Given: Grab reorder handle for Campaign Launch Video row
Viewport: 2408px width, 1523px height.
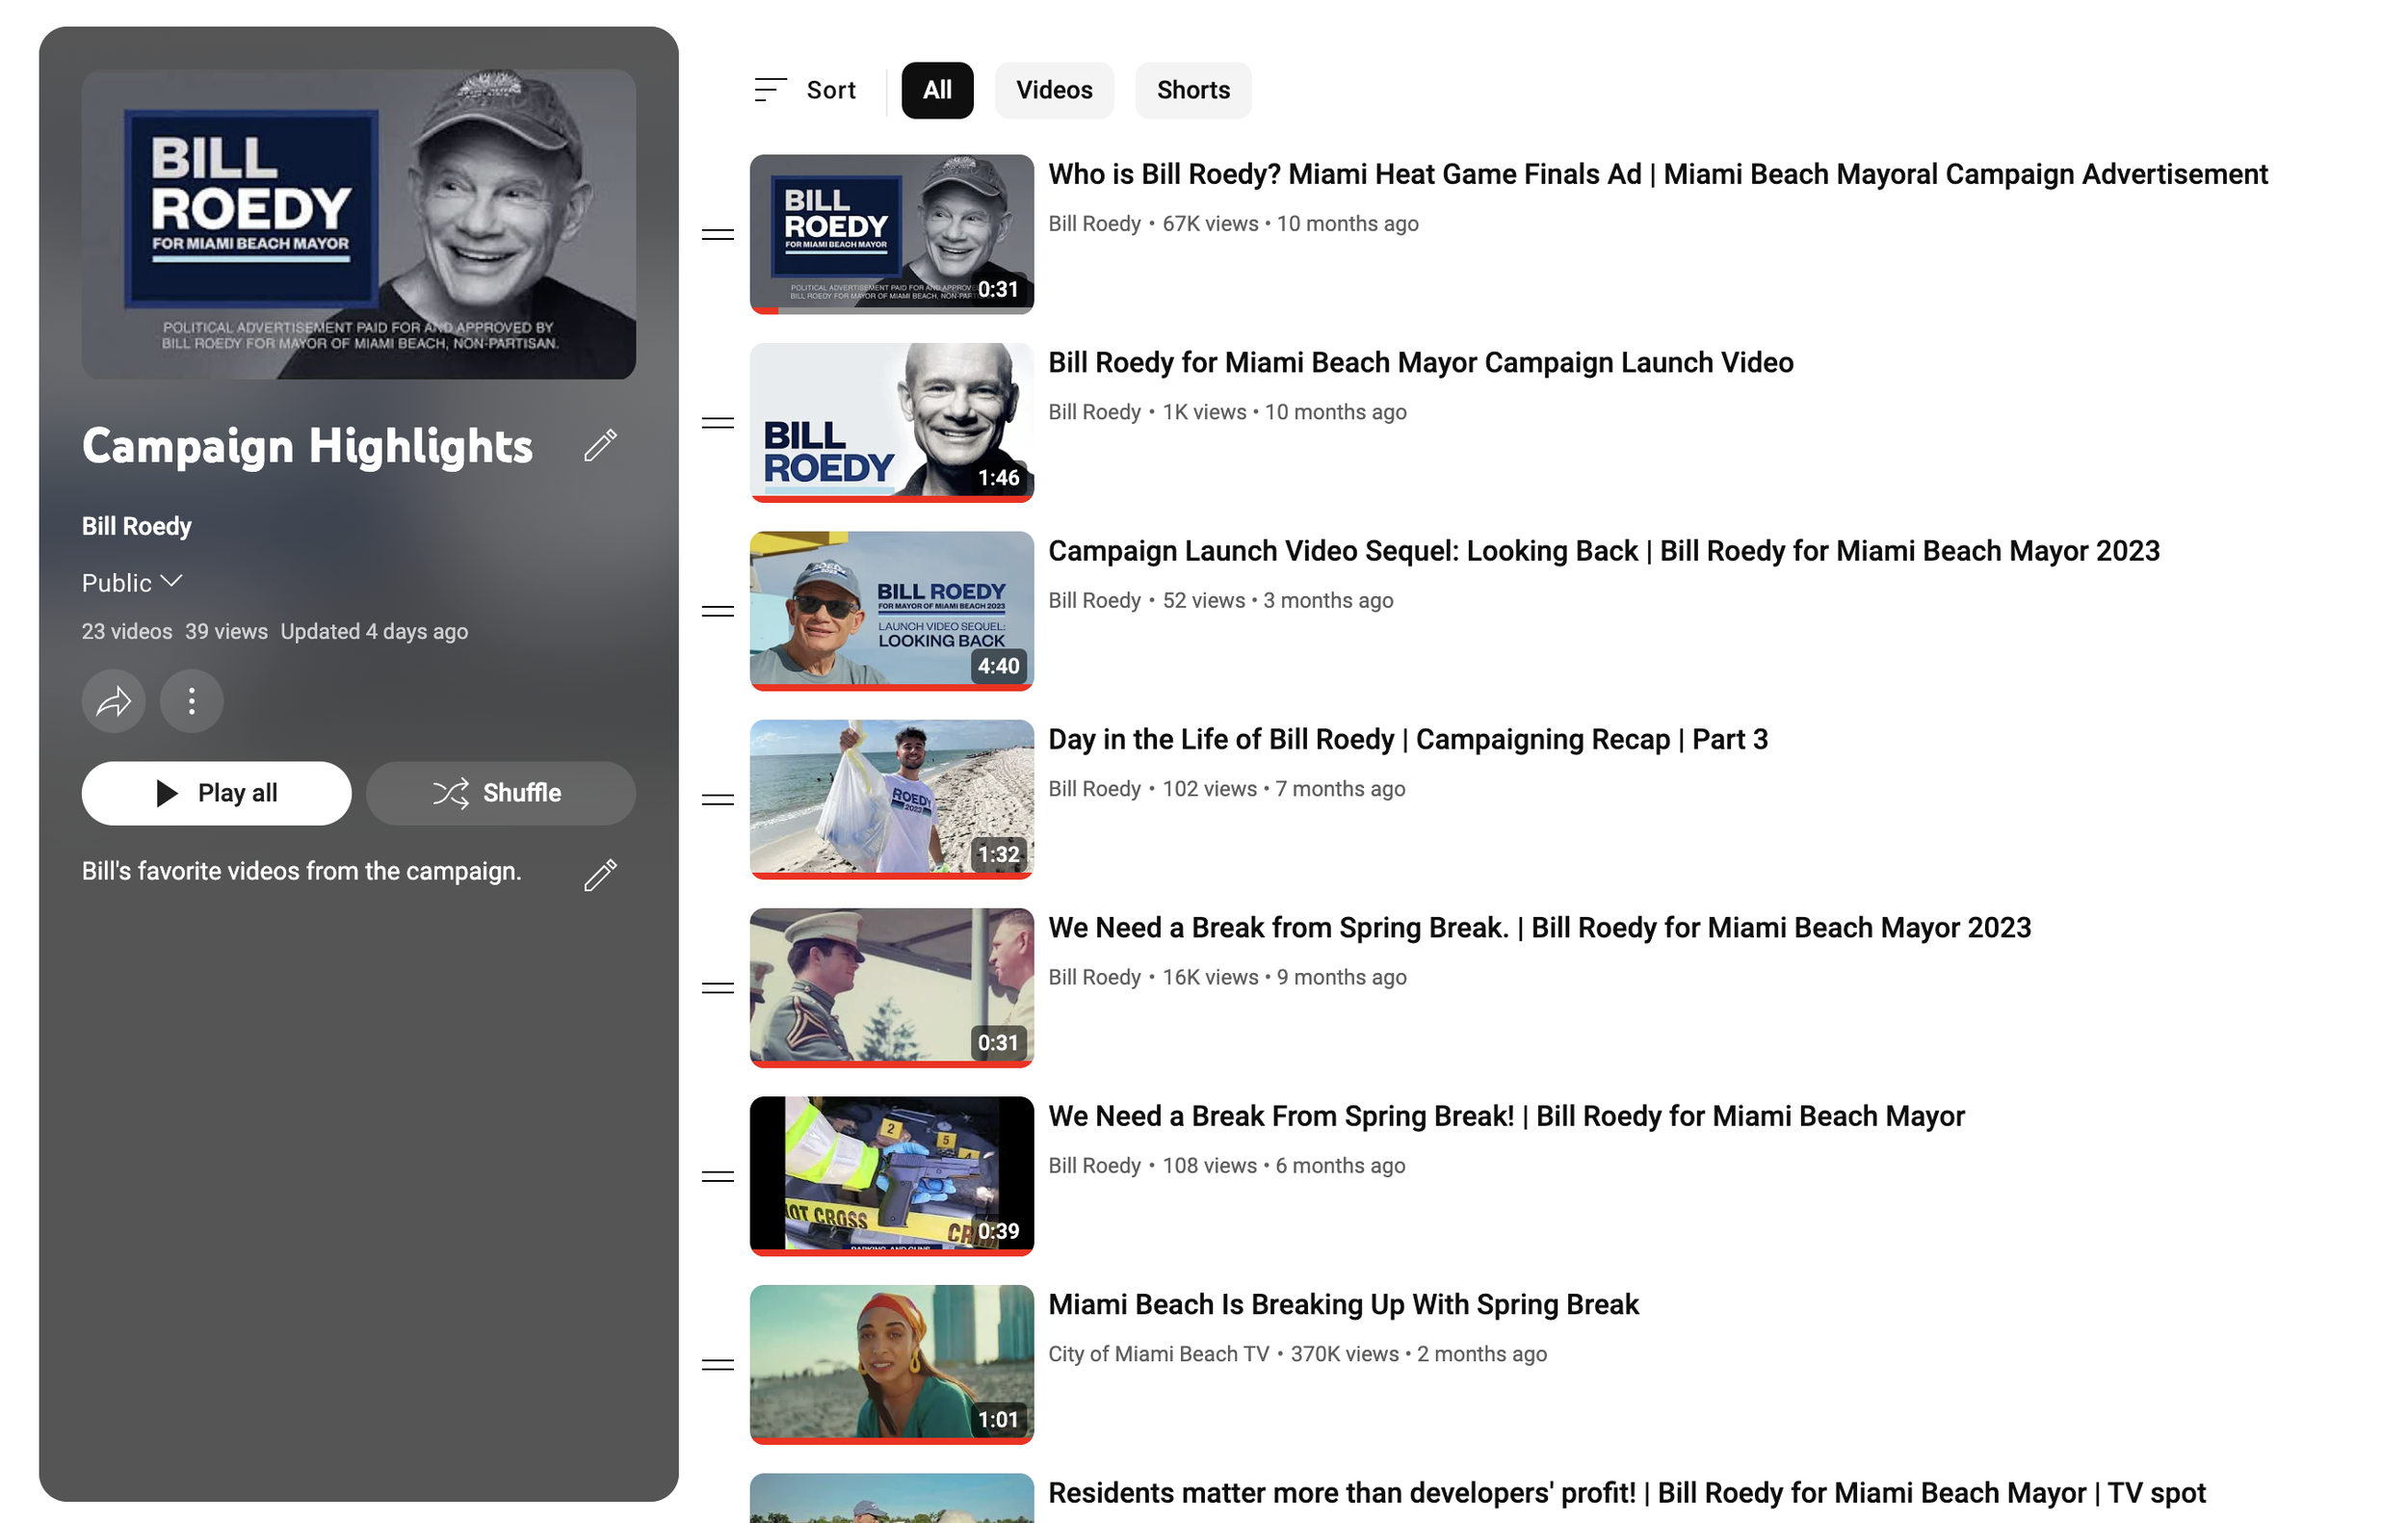Looking at the screenshot, I should point(717,423).
